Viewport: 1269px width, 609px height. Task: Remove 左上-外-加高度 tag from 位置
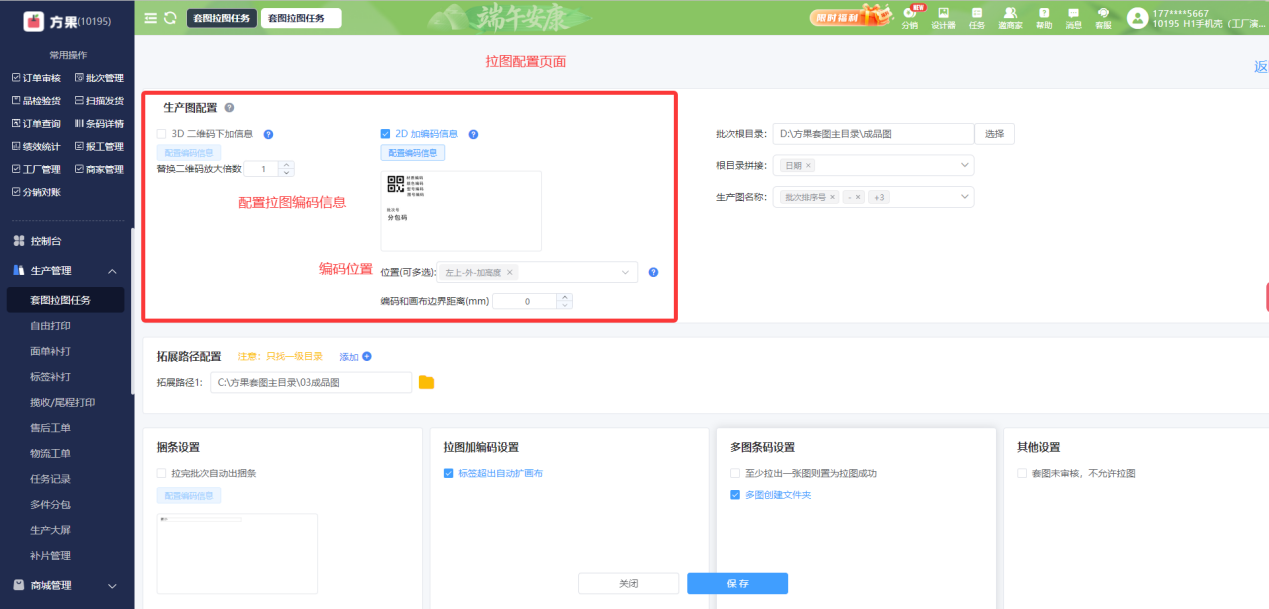(509, 272)
